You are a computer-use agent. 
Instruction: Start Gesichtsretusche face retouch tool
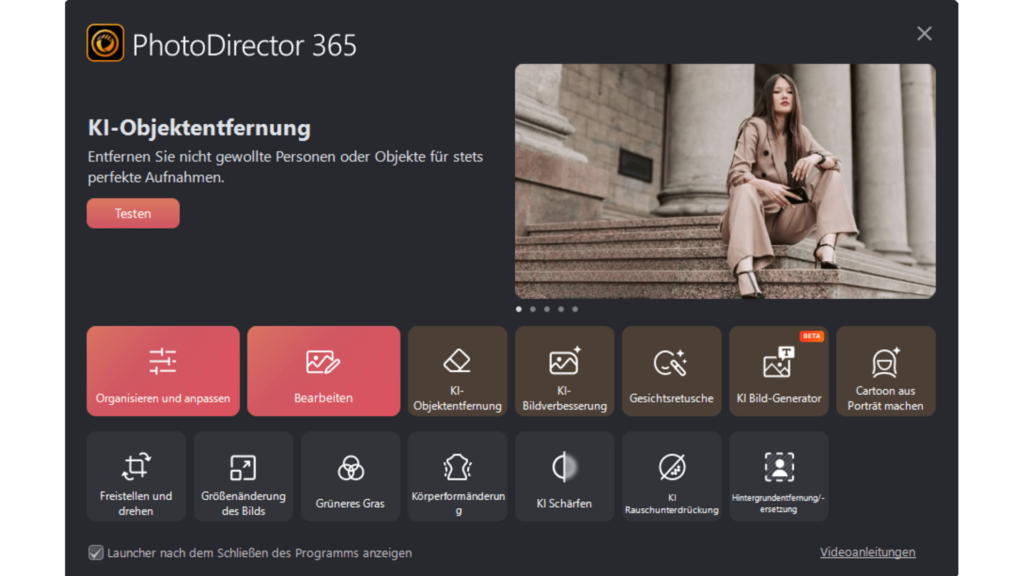tap(671, 371)
